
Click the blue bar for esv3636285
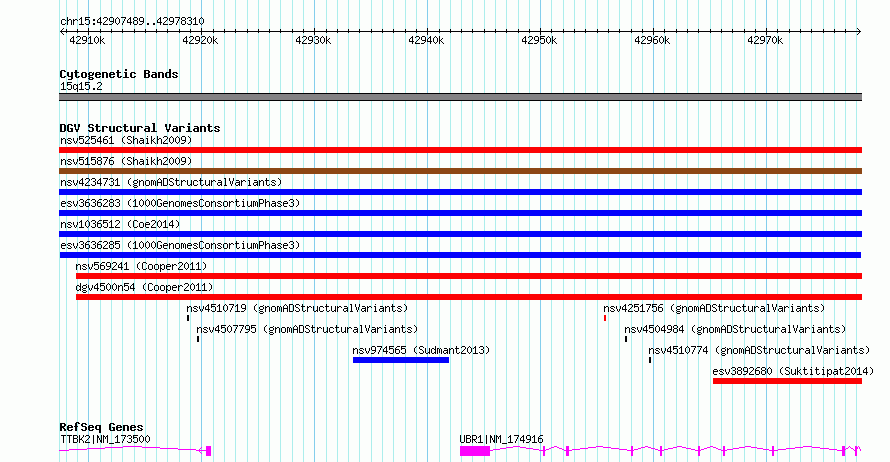point(460,255)
